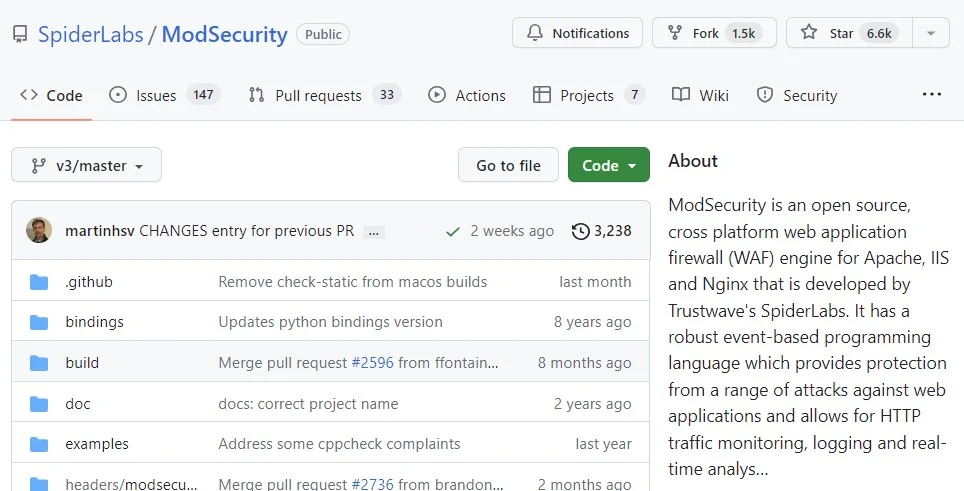
Task: Open the Wiki tab
Action: tap(700, 95)
